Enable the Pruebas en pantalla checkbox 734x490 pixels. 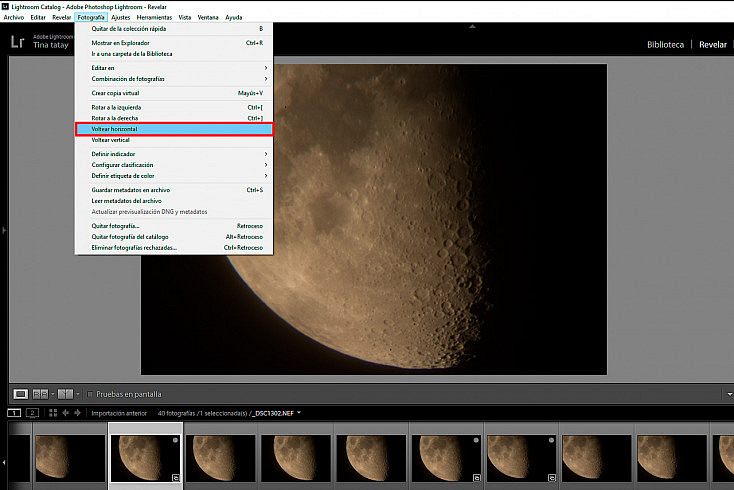click(x=90, y=395)
